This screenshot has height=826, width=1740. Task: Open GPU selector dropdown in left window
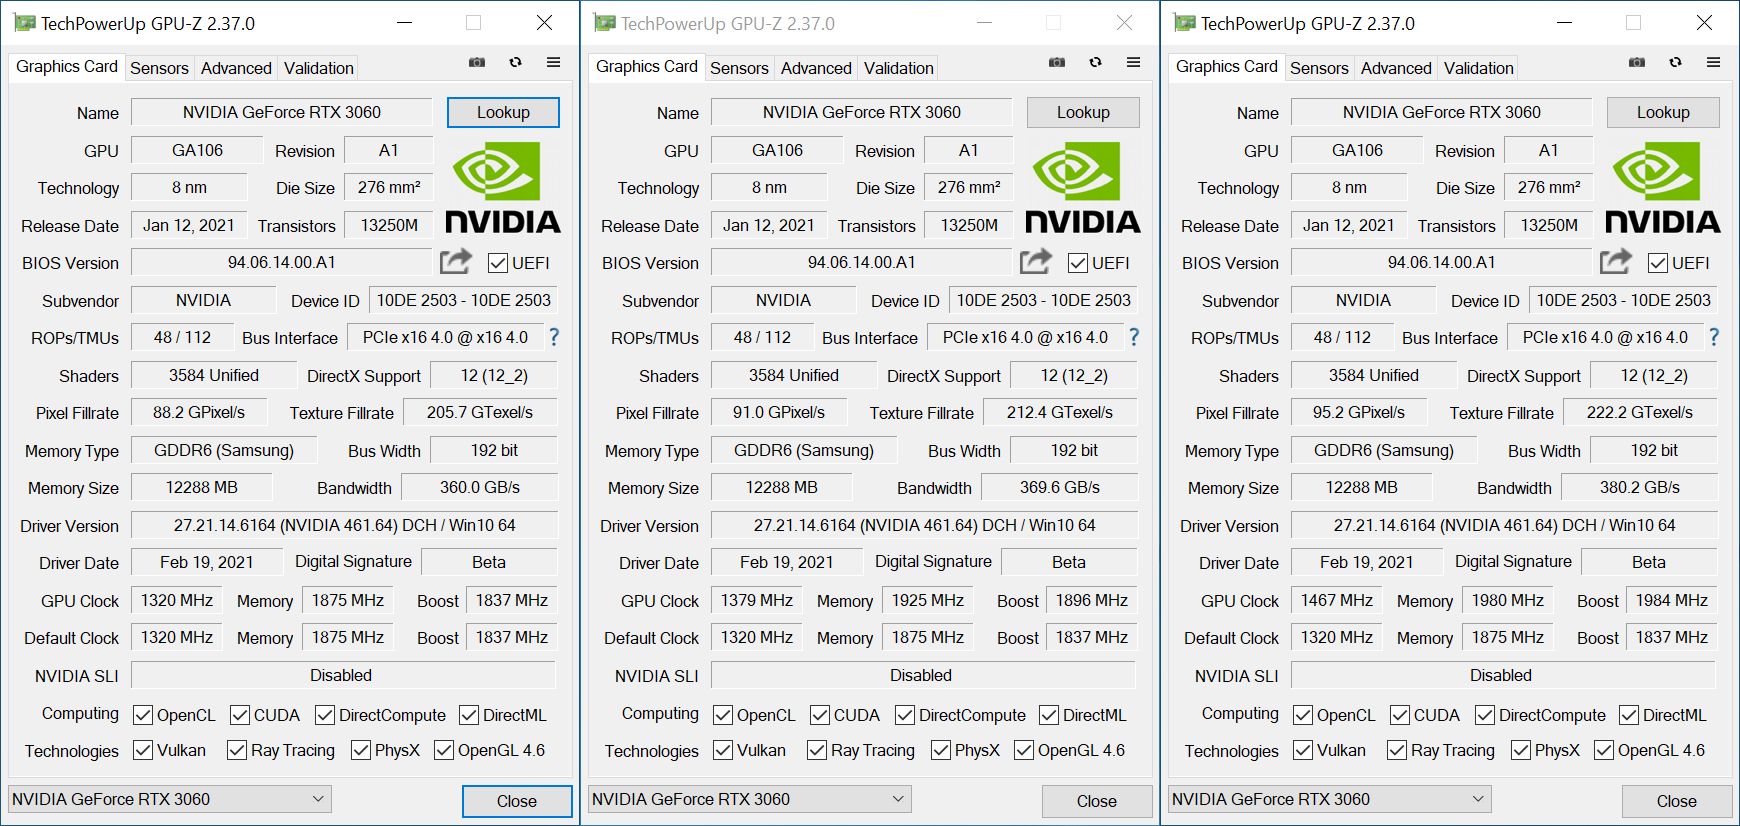(x=170, y=799)
